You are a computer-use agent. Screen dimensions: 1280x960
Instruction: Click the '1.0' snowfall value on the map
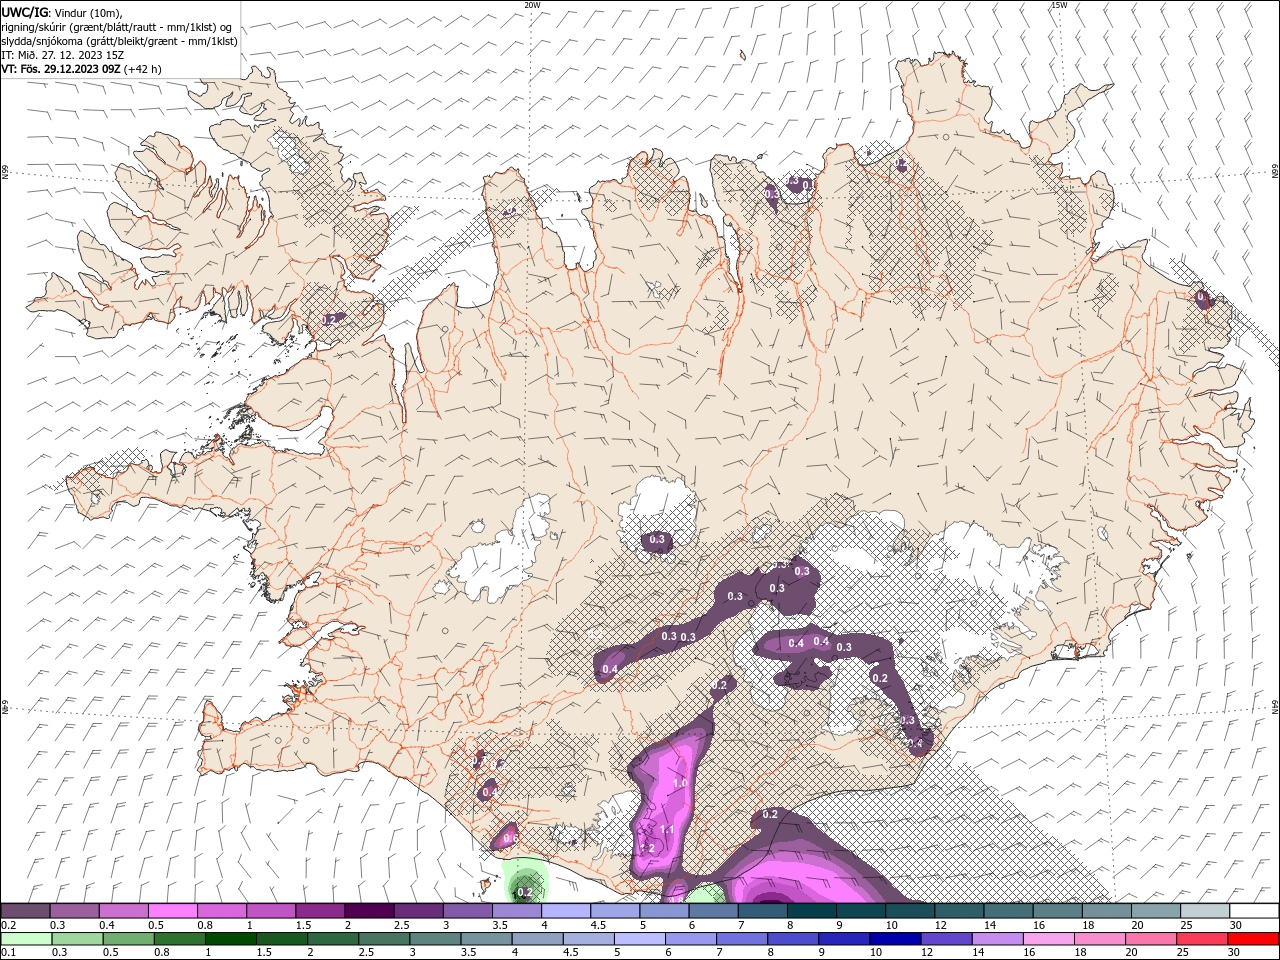[680, 783]
